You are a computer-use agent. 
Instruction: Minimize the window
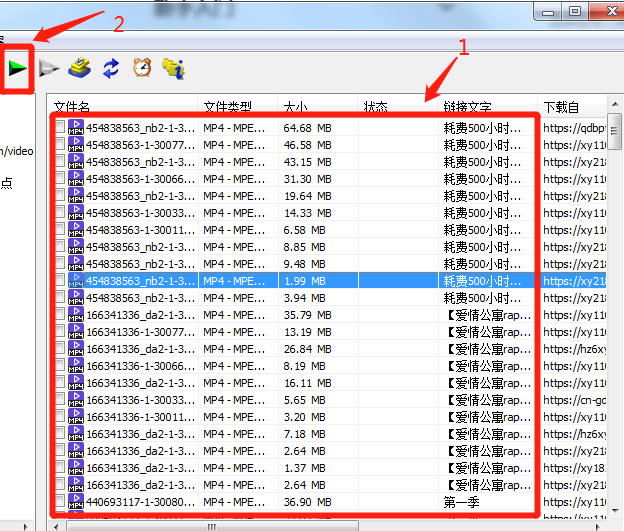tap(548, 11)
